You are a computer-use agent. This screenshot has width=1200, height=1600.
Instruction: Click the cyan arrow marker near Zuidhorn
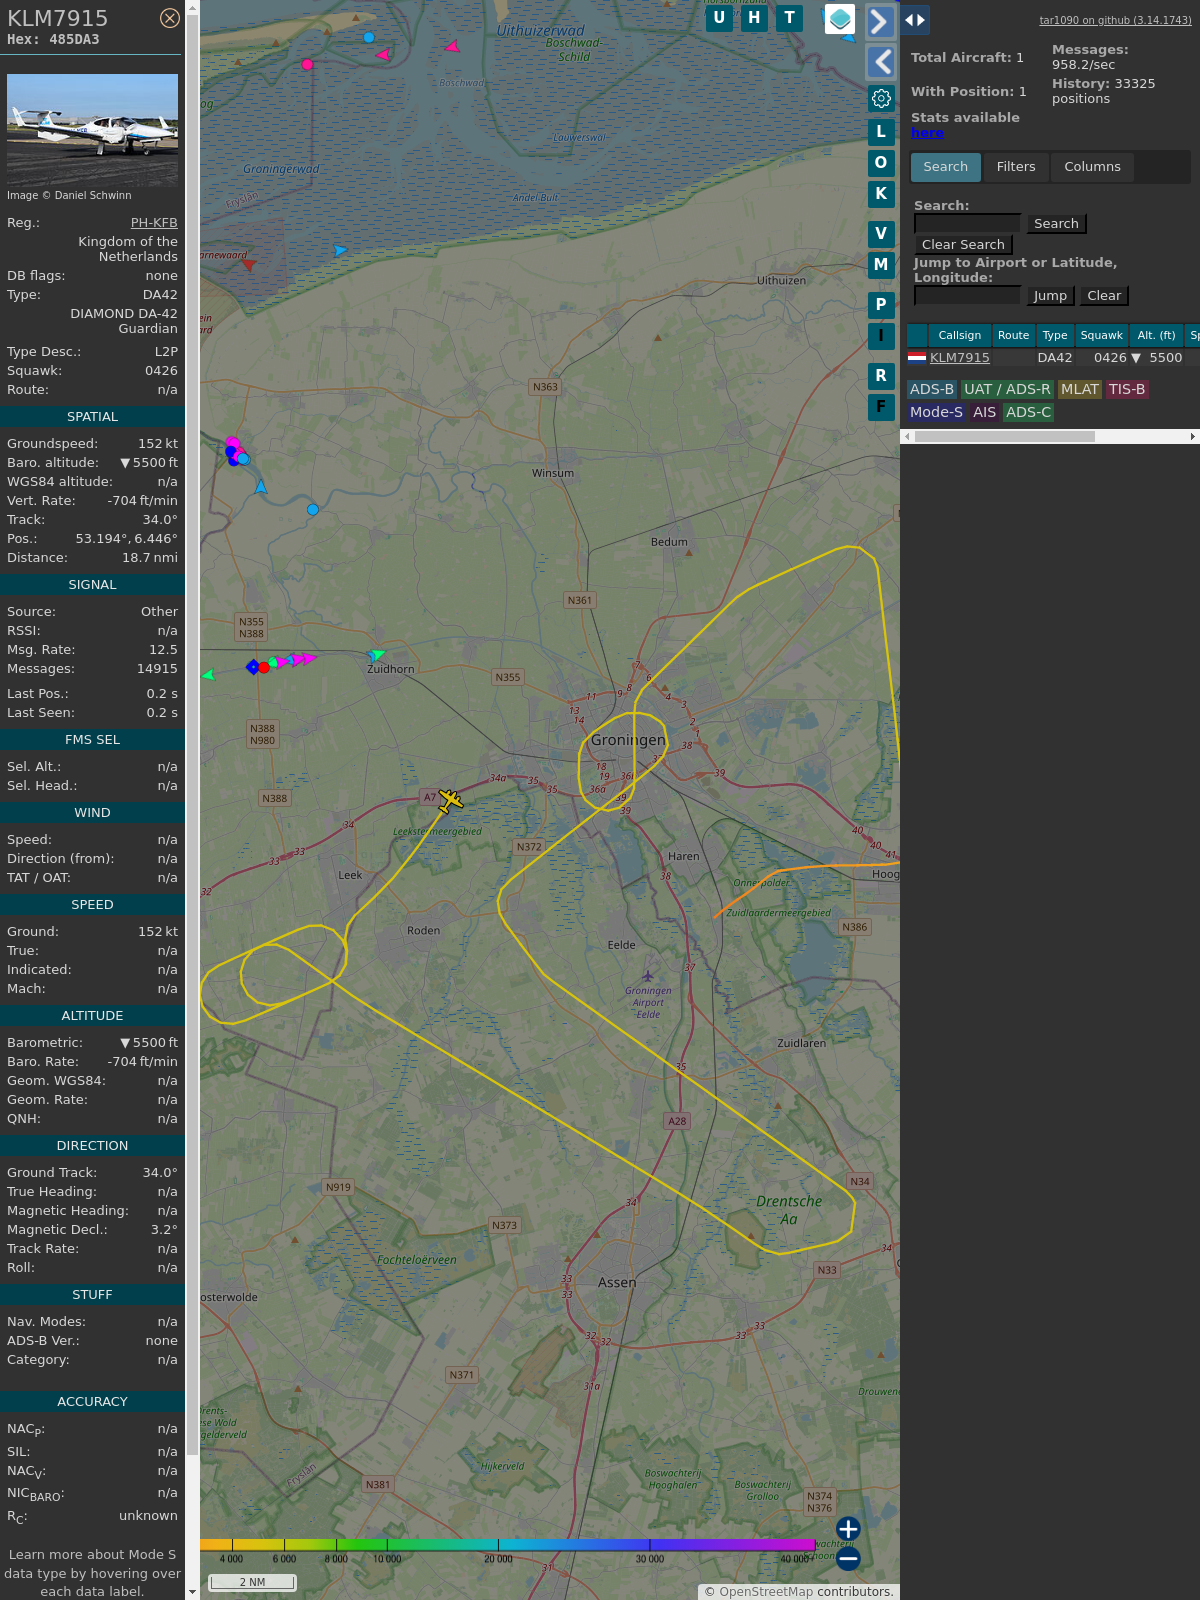(377, 655)
